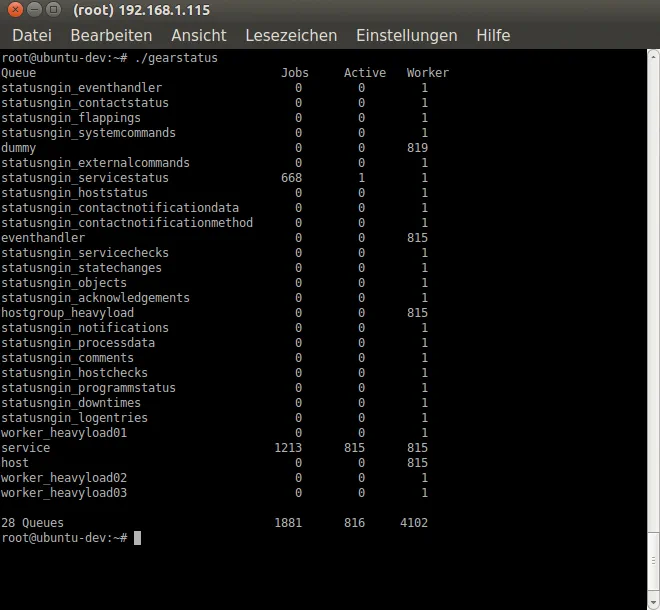
Task: Click the dummy queue name
Action: pos(19,148)
